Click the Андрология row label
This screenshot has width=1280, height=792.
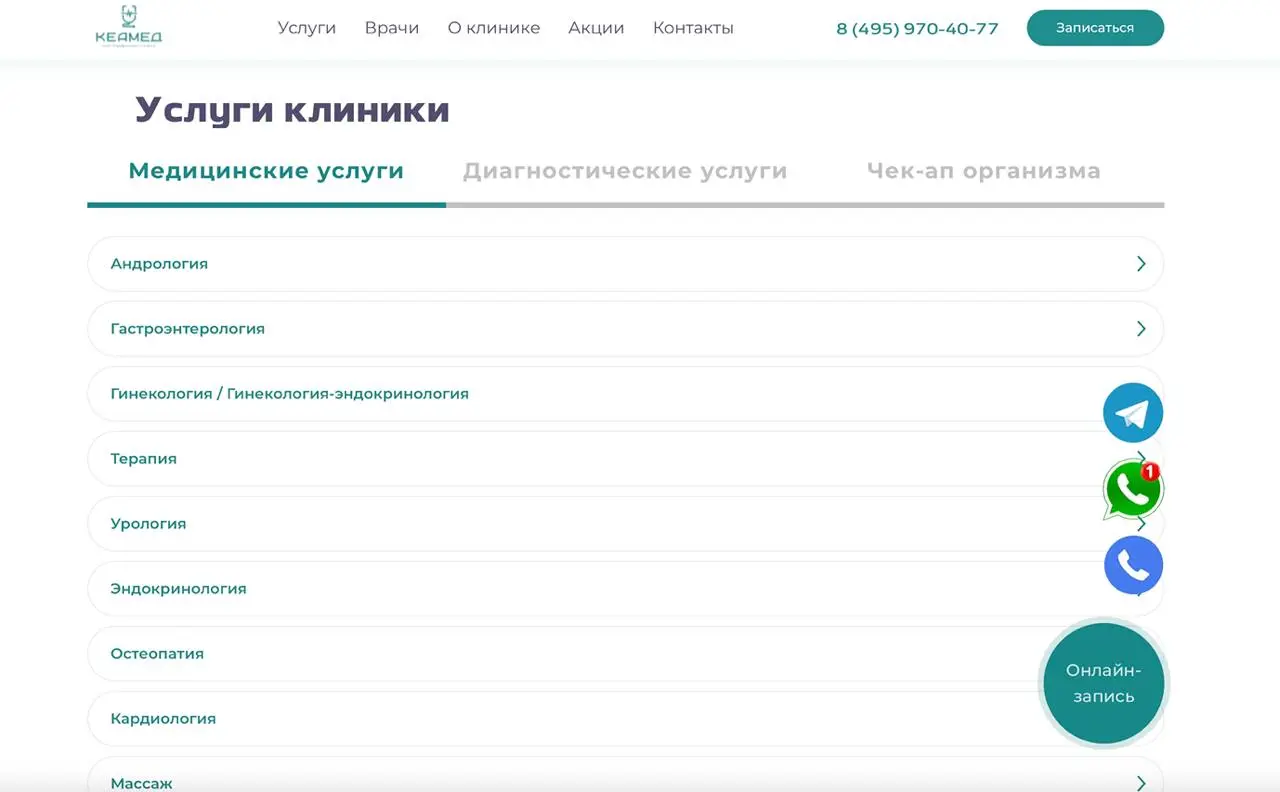(x=159, y=264)
